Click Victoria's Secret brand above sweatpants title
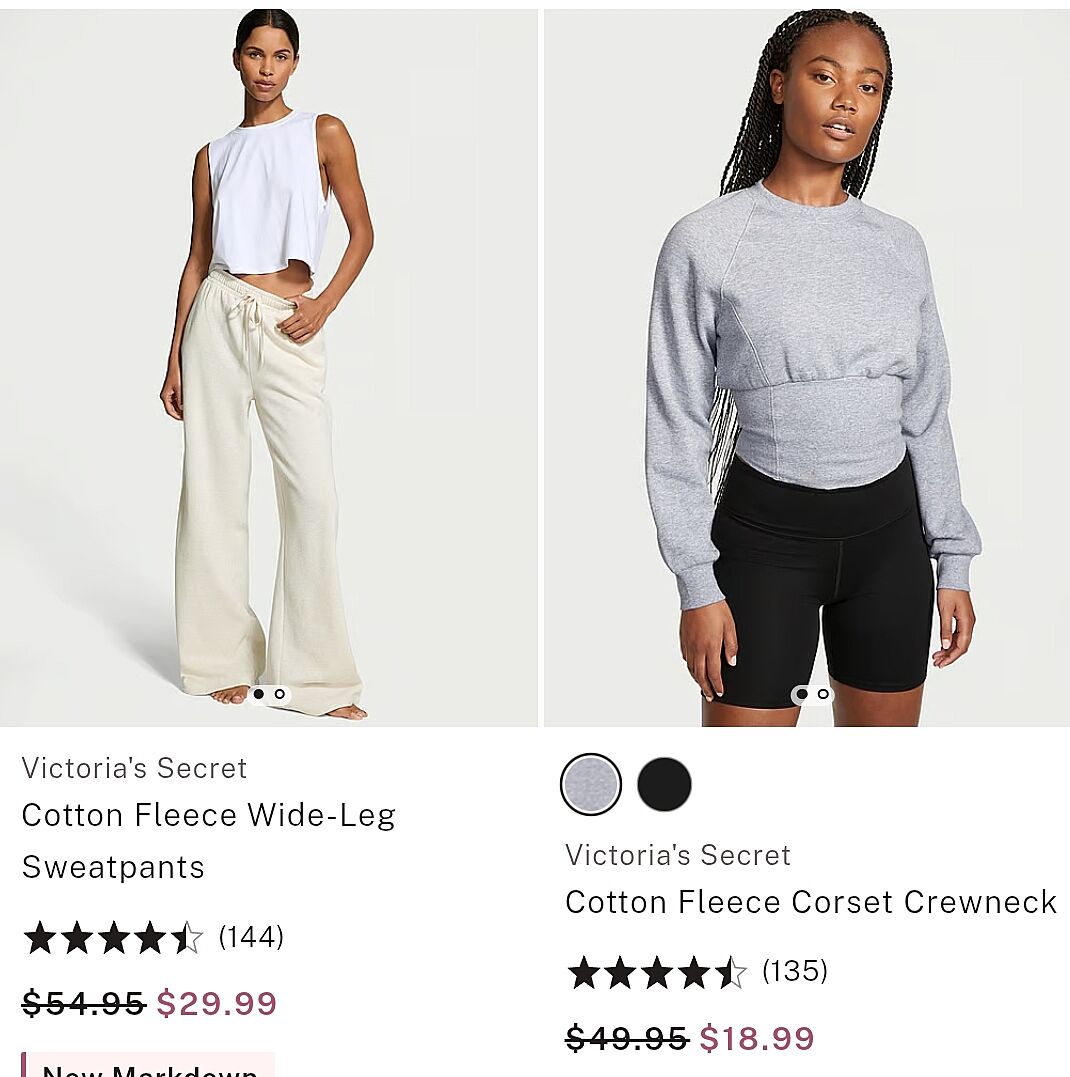The height and width of the screenshot is (1077, 1070). (134, 768)
